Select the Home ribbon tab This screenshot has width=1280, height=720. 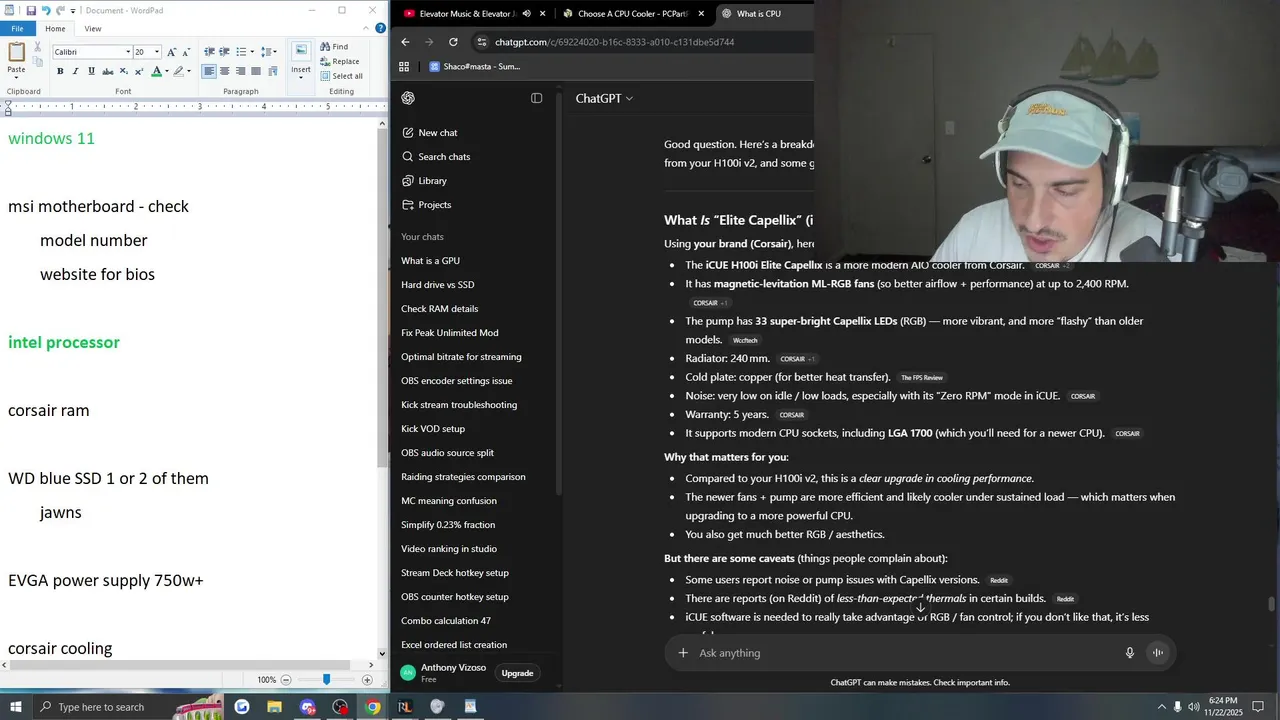point(55,29)
